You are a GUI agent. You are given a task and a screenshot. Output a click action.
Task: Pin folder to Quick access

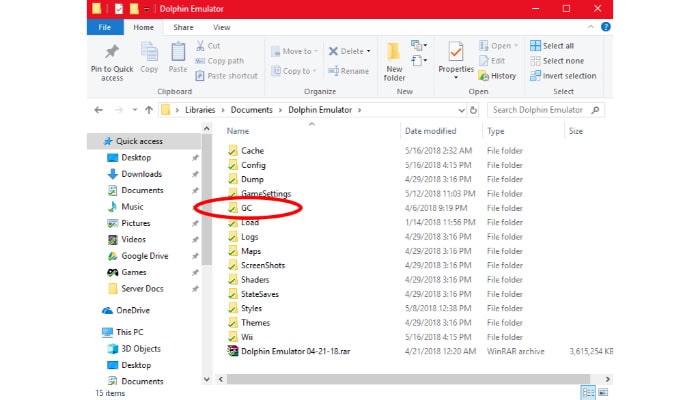coord(112,62)
